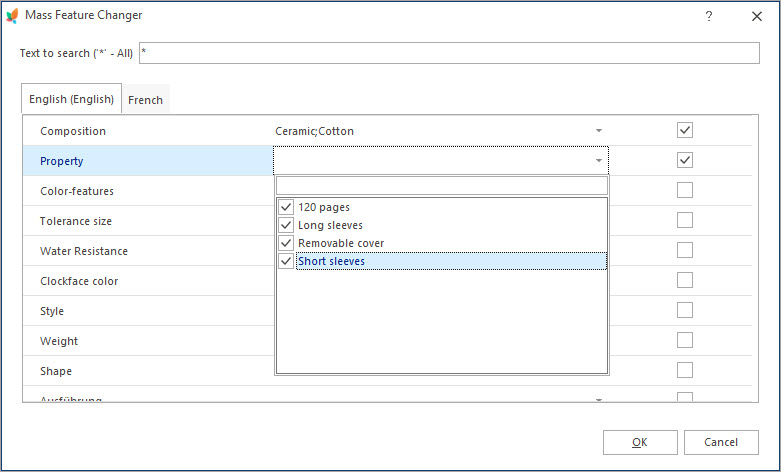Dismiss the dialog with Cancel button

coord(721,442)
